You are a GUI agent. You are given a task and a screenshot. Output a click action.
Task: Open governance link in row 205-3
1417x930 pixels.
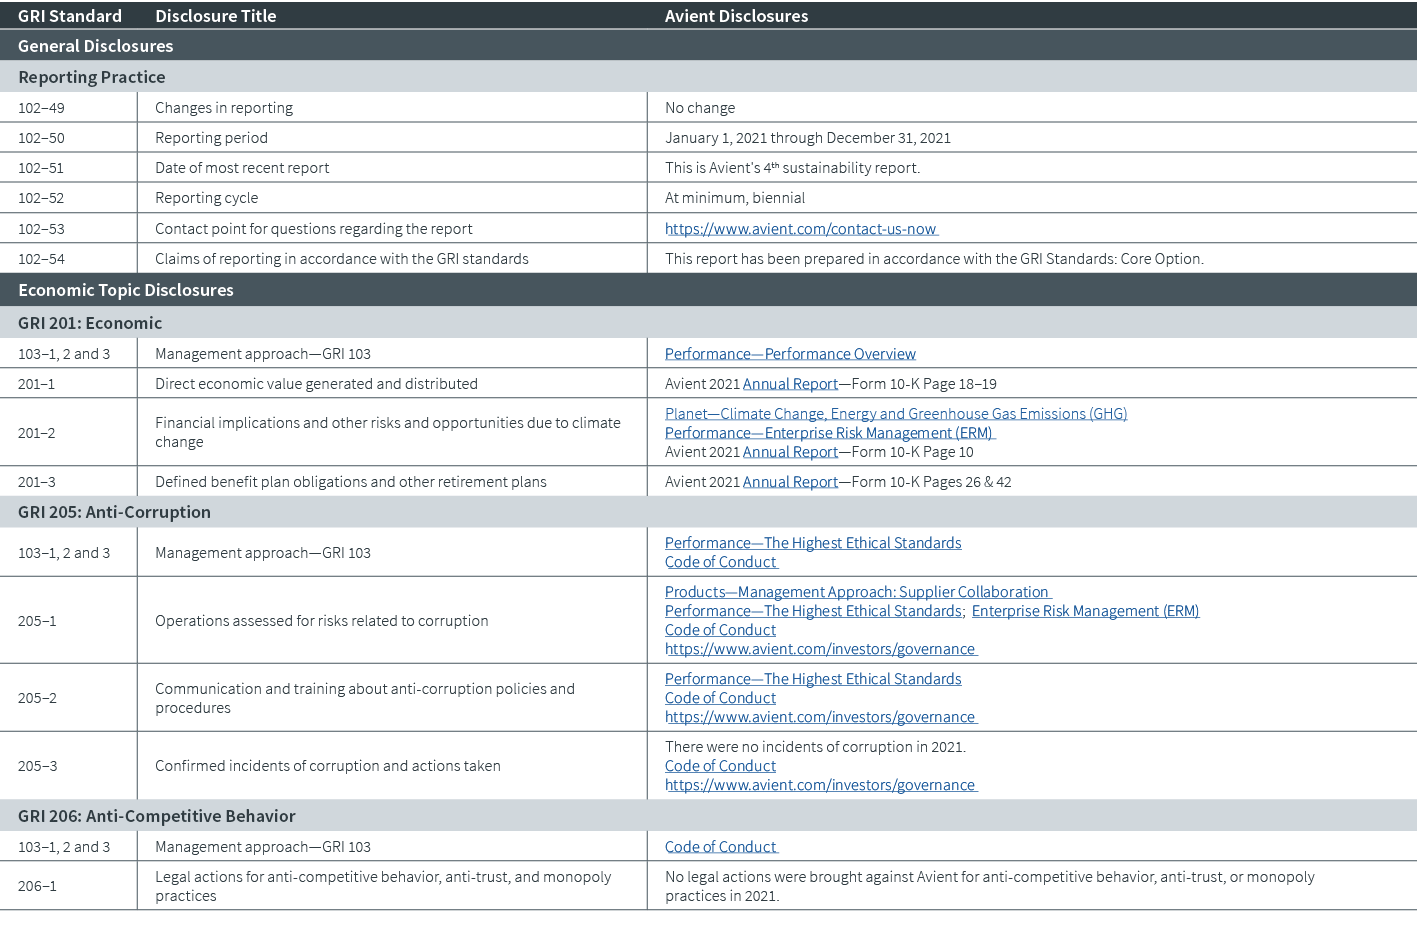820,784
